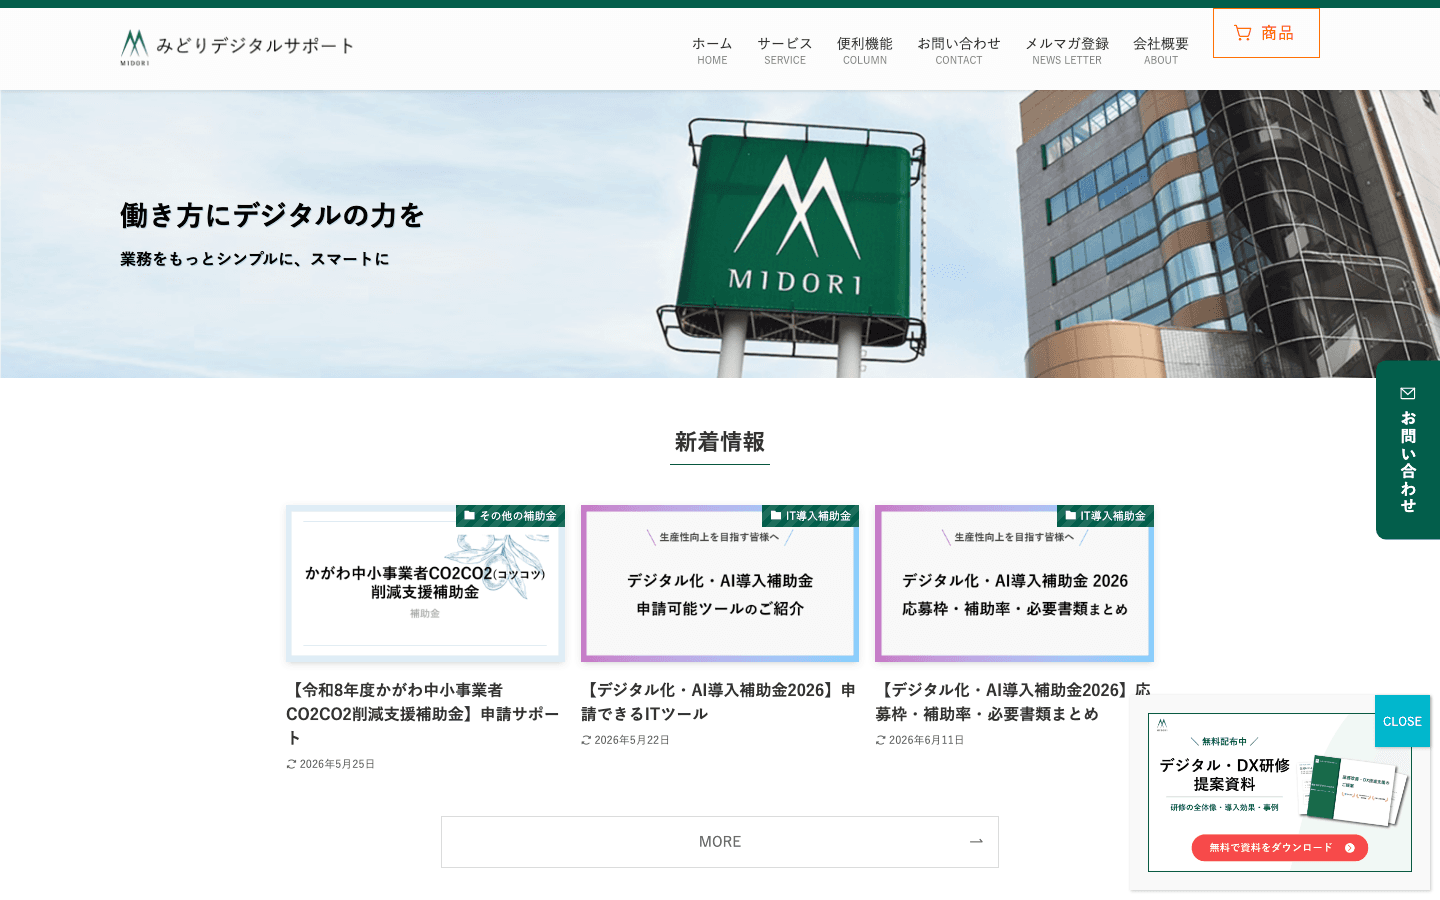Open the 応募枠・補助率・必要書類まとめ thumbnail
Viewport: 1440px width, 900px height.
(1014, 584)
